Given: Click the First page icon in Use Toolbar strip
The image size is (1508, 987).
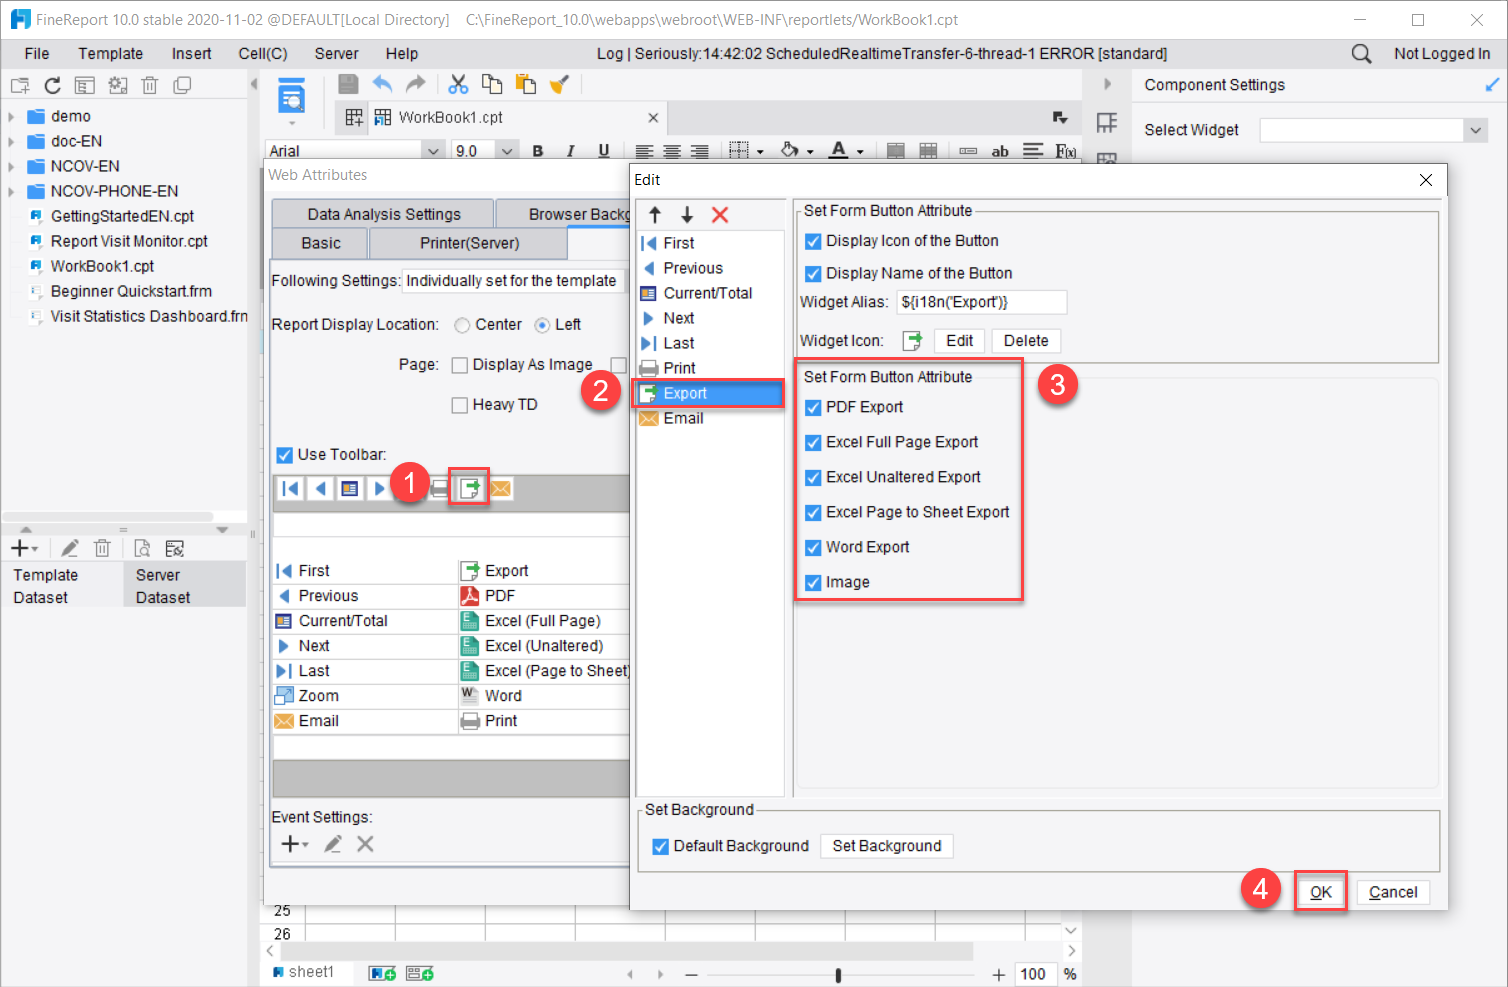Looking at the screenshot, I should pos(290,488).
